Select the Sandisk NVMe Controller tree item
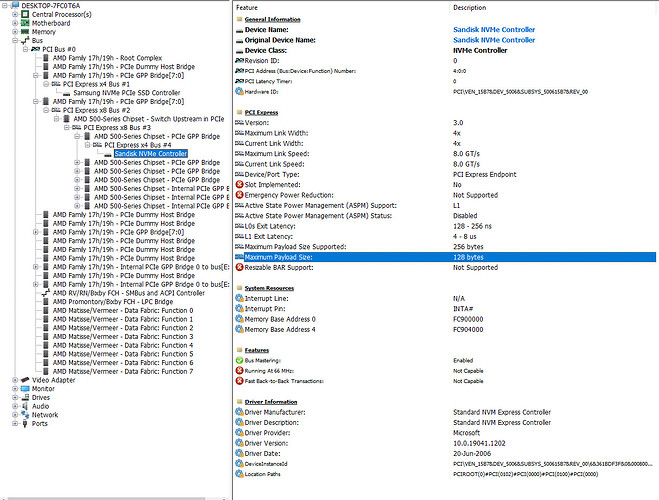The image size is (659, 500). tap(150, 154)
